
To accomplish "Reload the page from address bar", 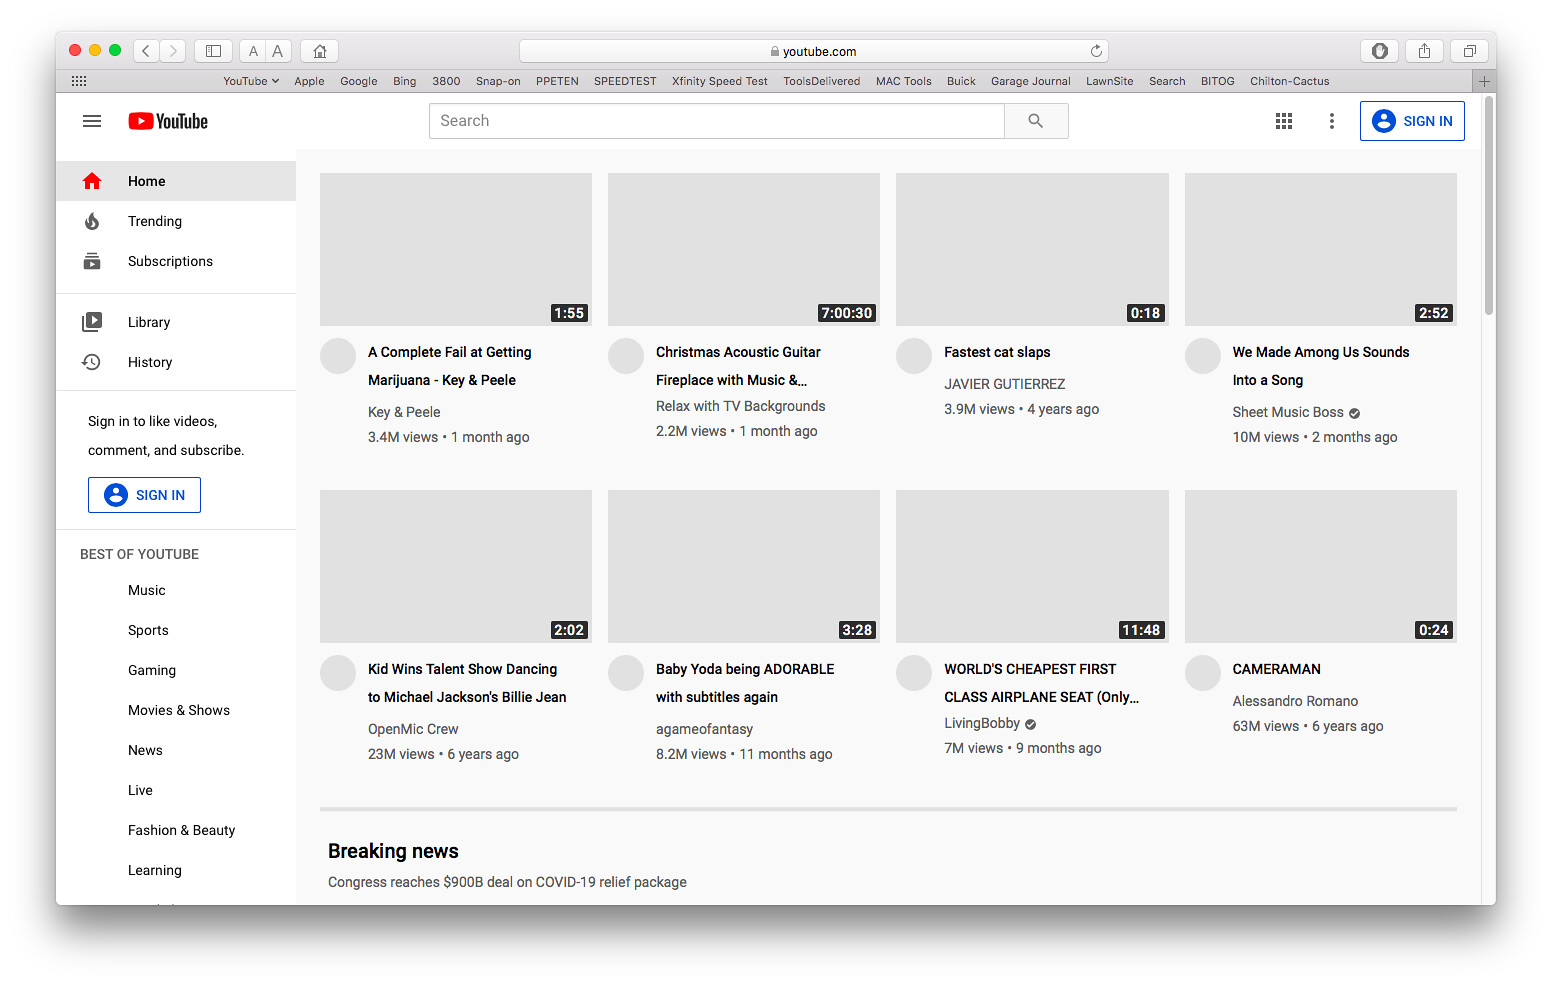I will pyautogui.click(x=1097, y=51).
